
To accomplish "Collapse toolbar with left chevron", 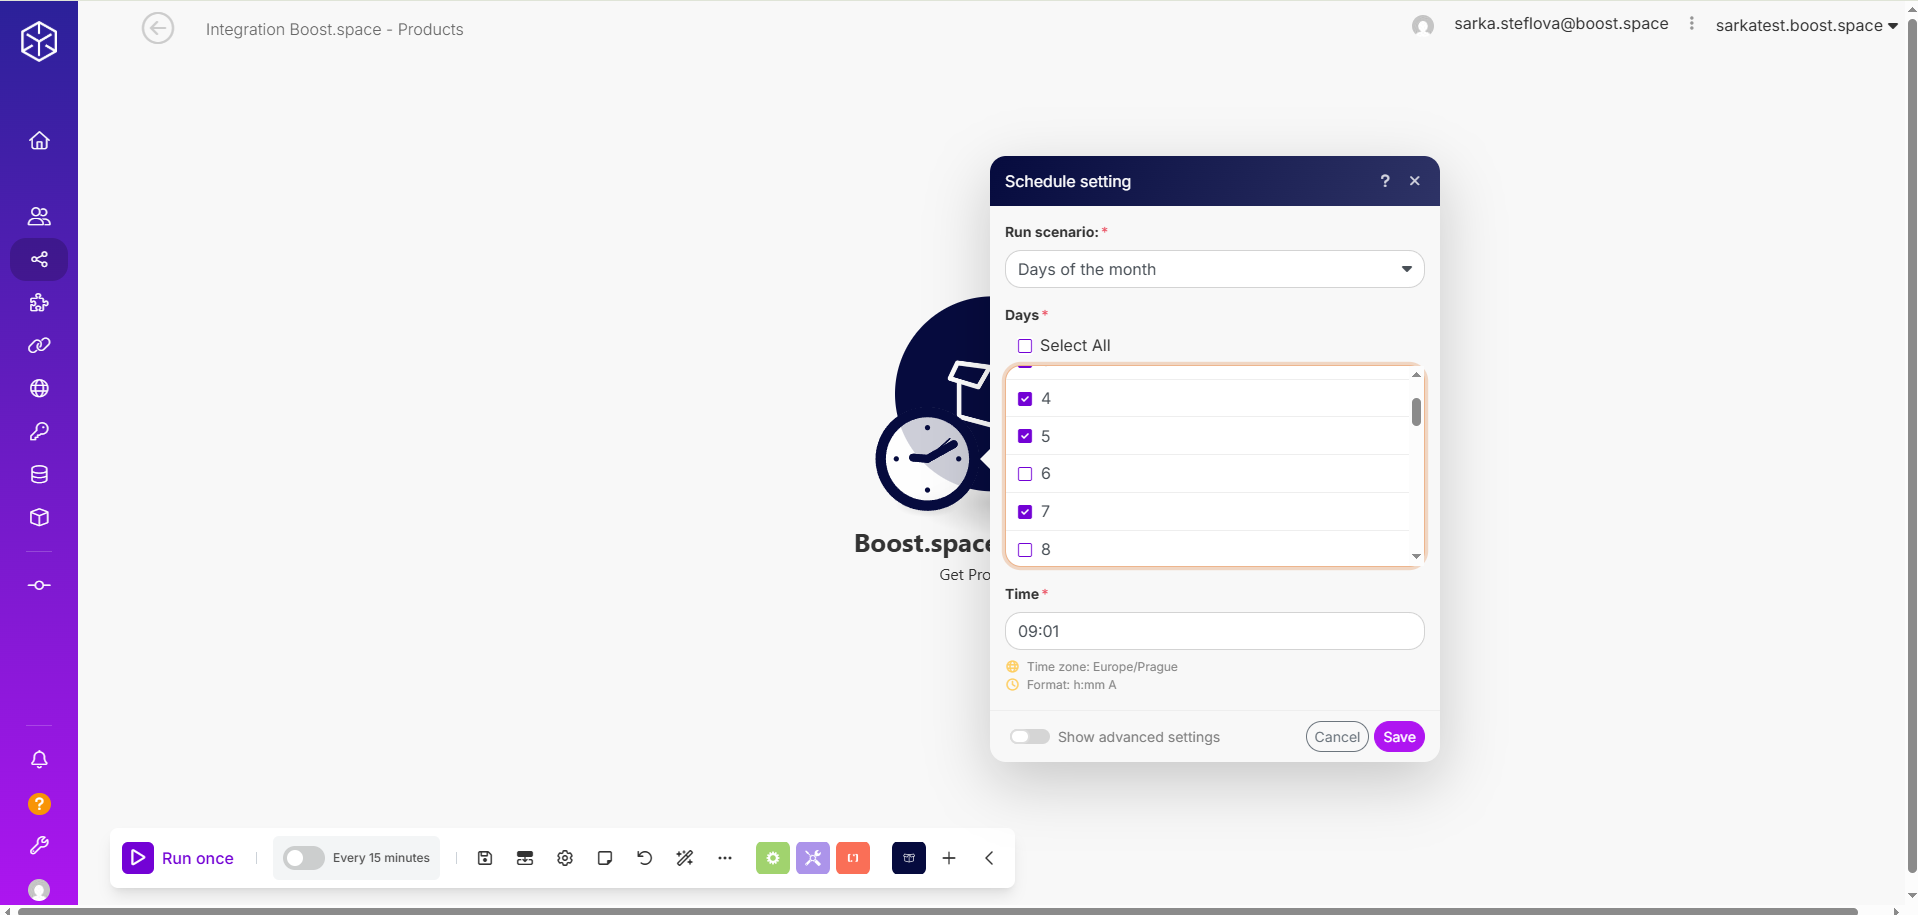I will (989, 858).
